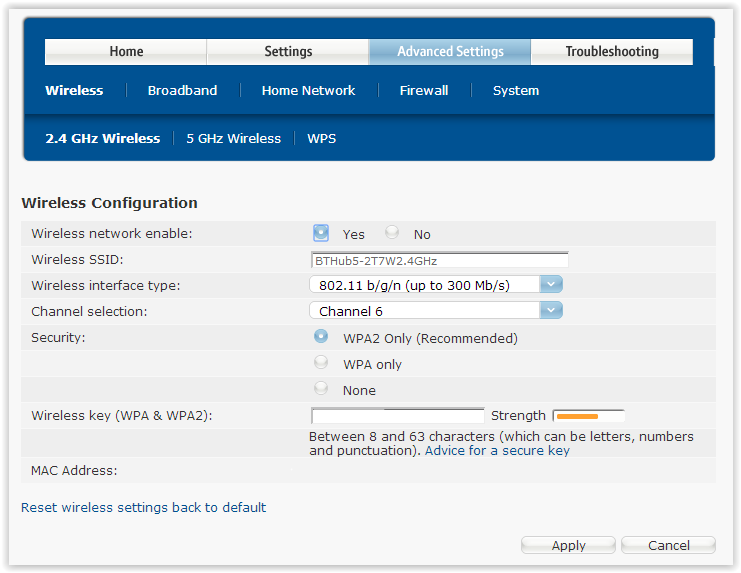Click the Cancel button
741x573 pixels.
[668, 545]
